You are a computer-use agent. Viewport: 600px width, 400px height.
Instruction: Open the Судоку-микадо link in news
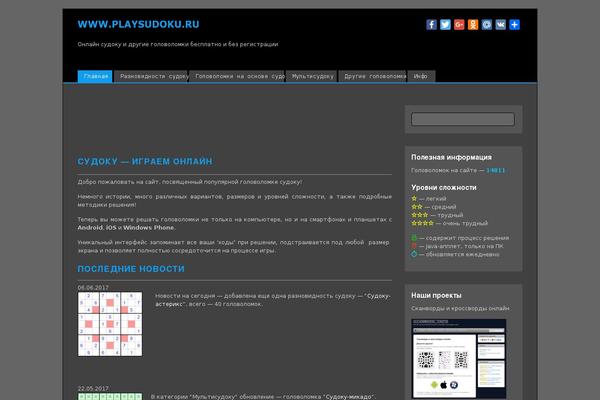click(349, 397)
